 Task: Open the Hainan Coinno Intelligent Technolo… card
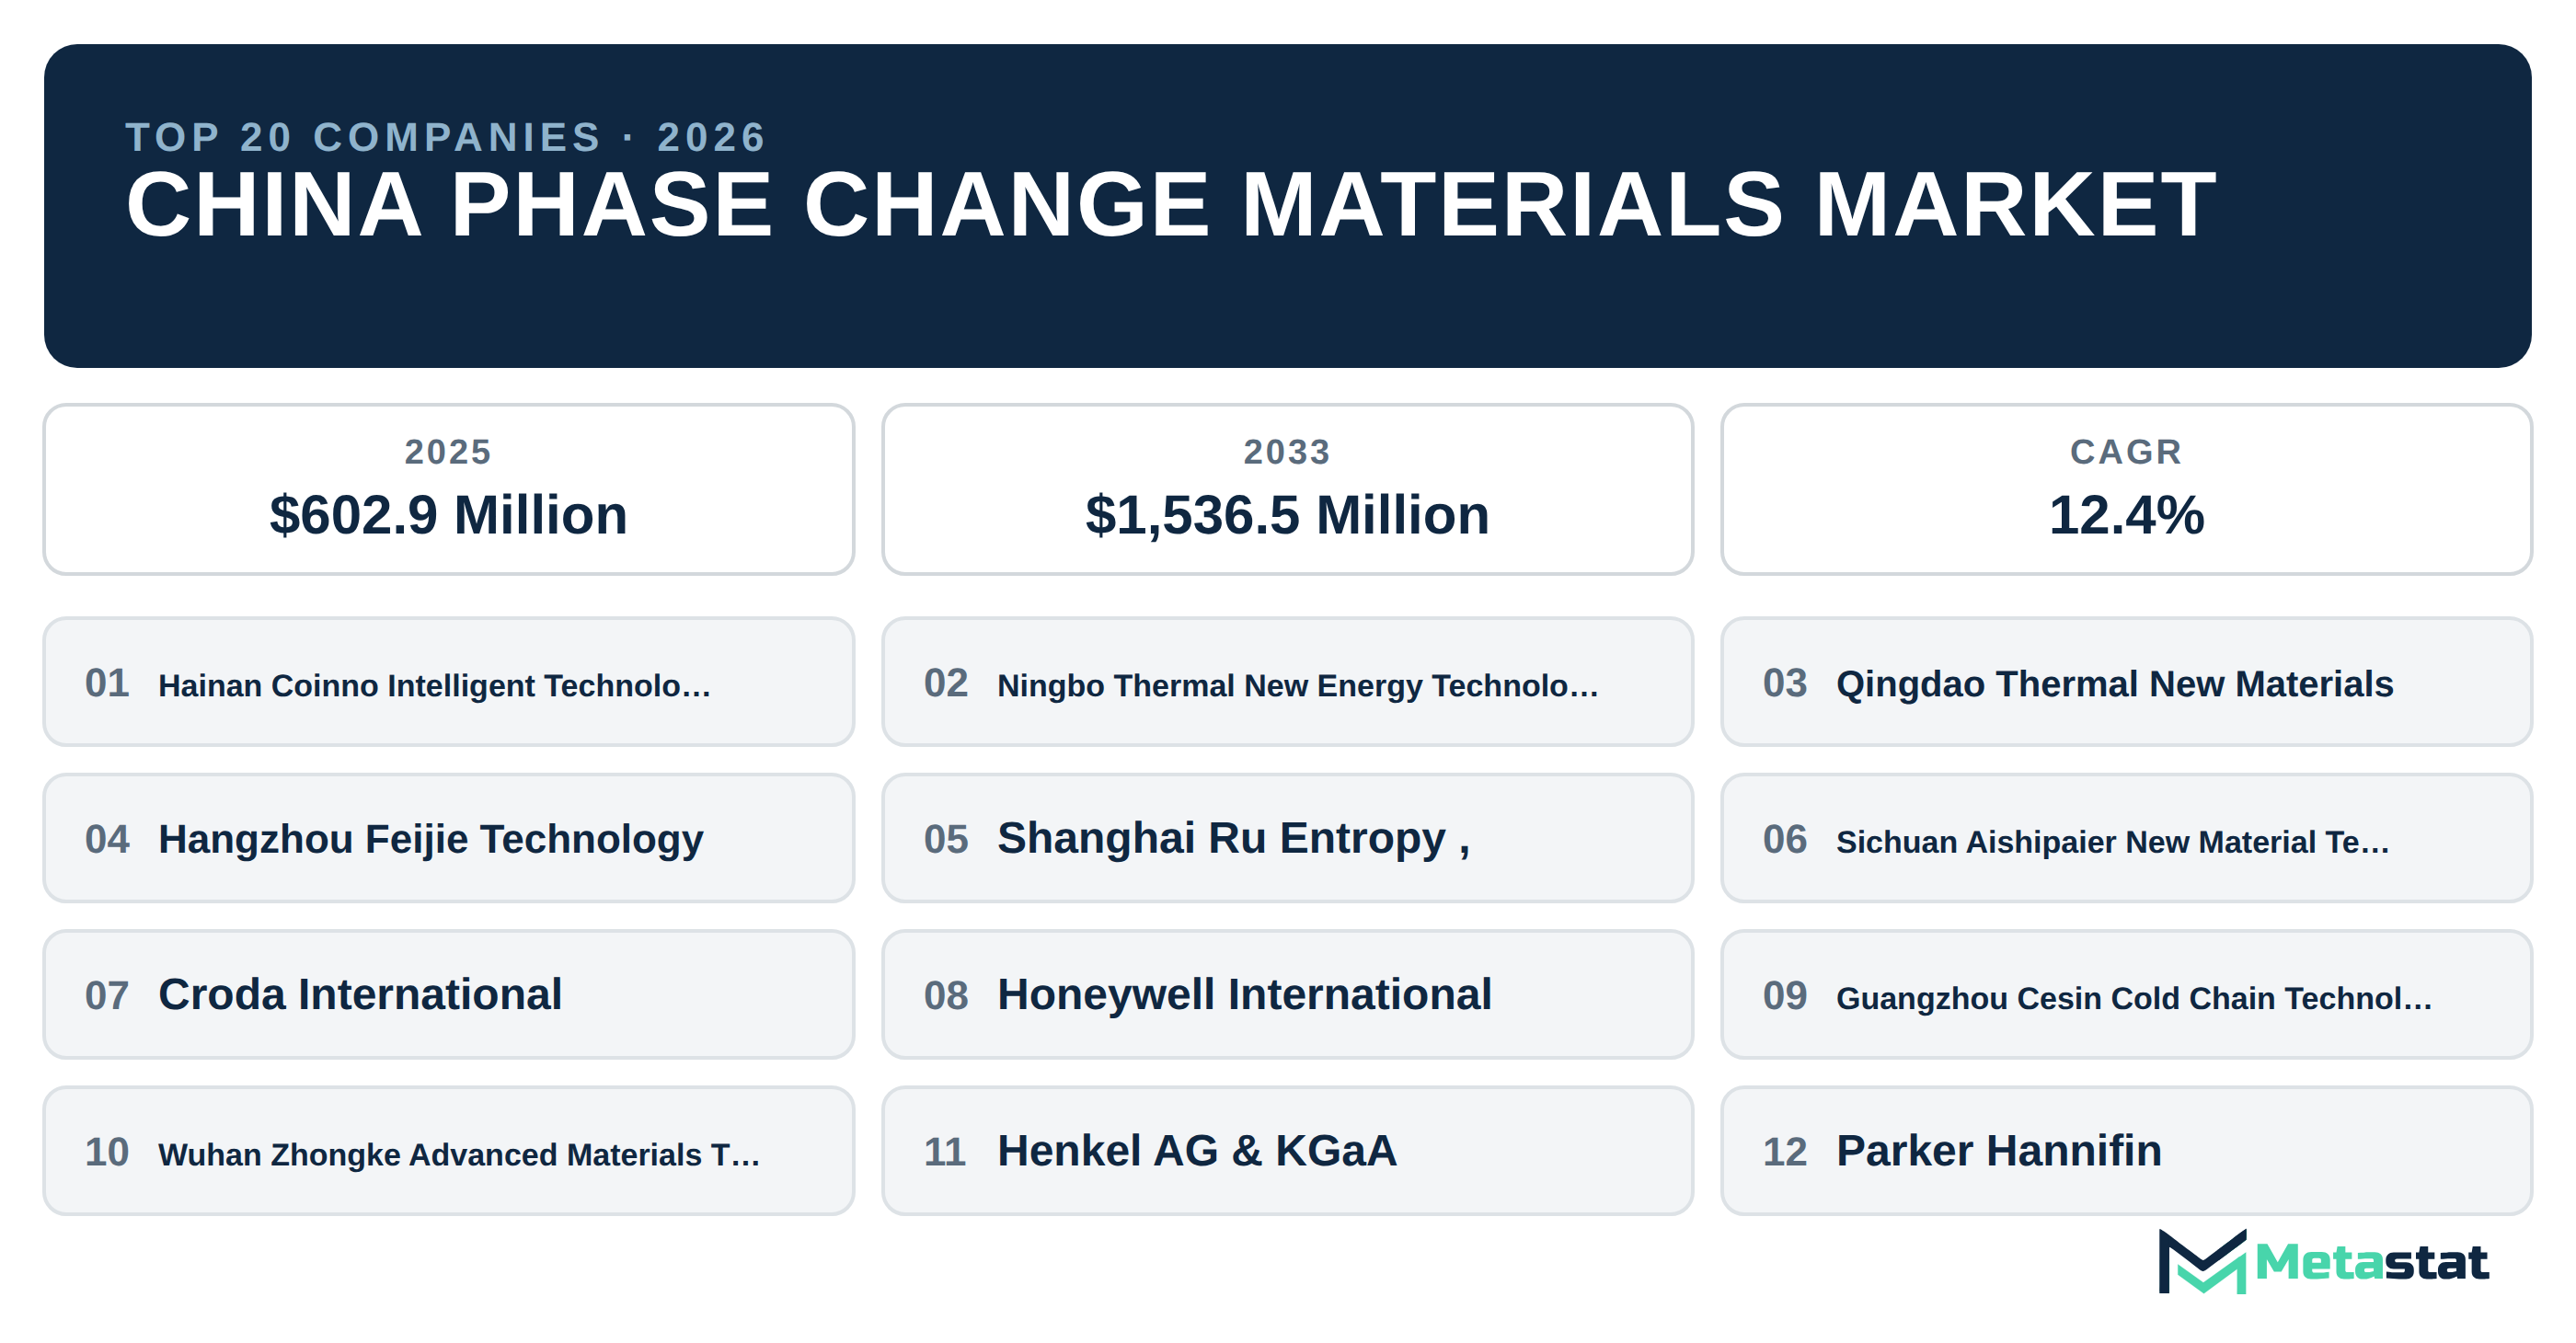[x=449, y=682]
